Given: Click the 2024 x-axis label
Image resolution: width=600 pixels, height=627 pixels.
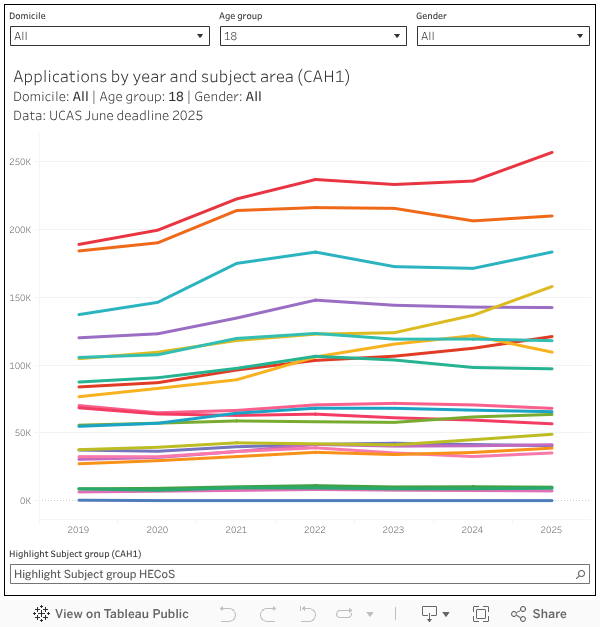Looking at the screenshot, I should [472, 529].
